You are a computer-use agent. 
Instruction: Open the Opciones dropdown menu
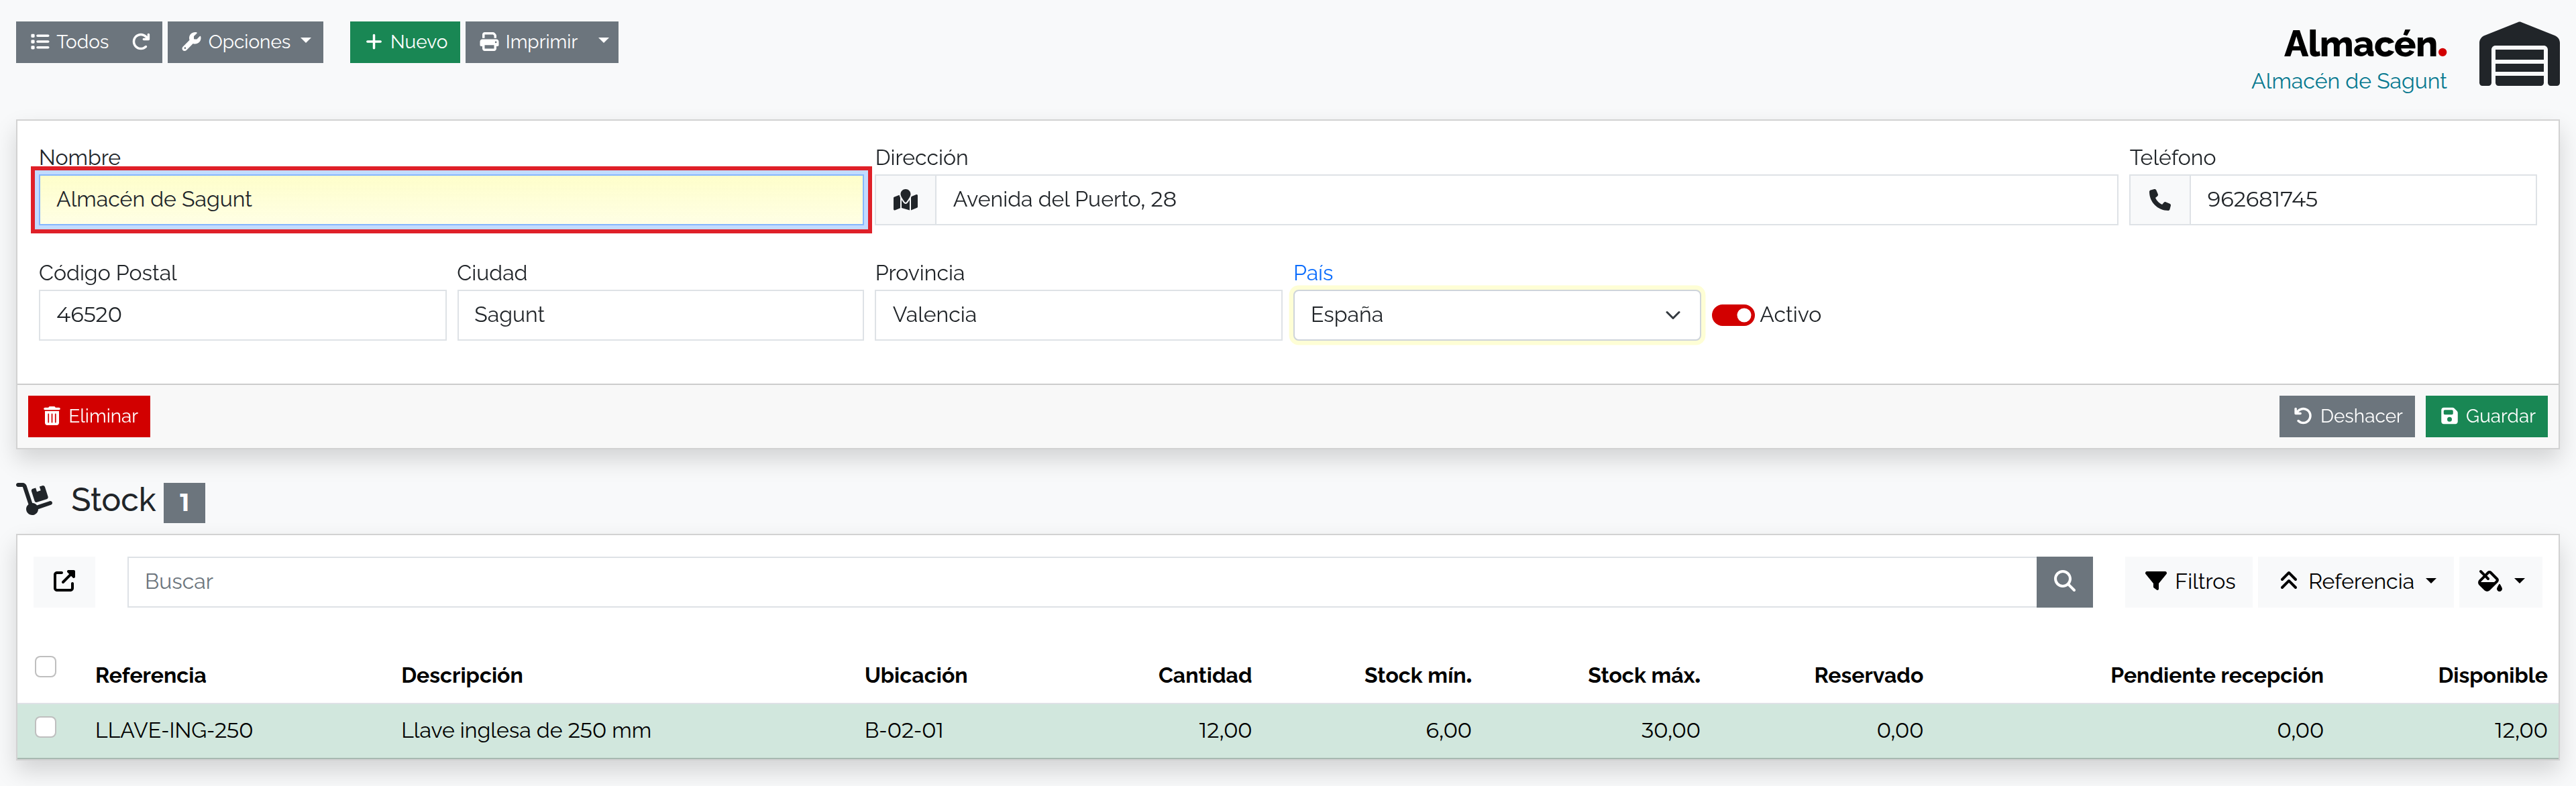click(245, 42)
